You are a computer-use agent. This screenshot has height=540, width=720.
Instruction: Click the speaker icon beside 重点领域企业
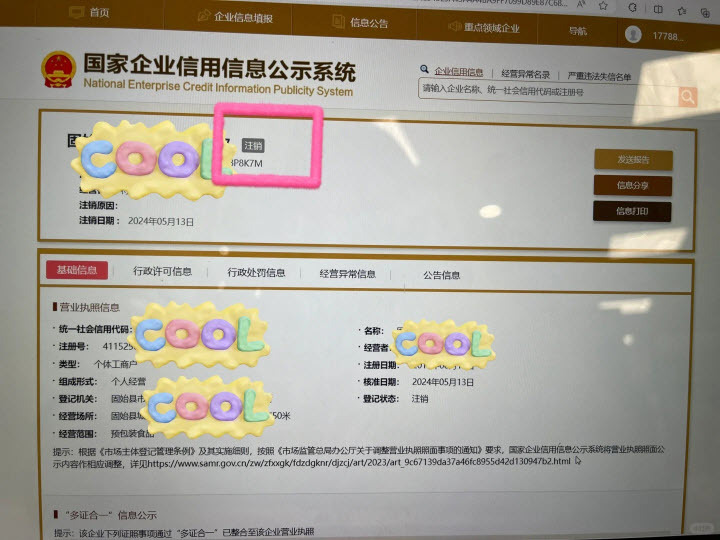(x=456, y=27)
